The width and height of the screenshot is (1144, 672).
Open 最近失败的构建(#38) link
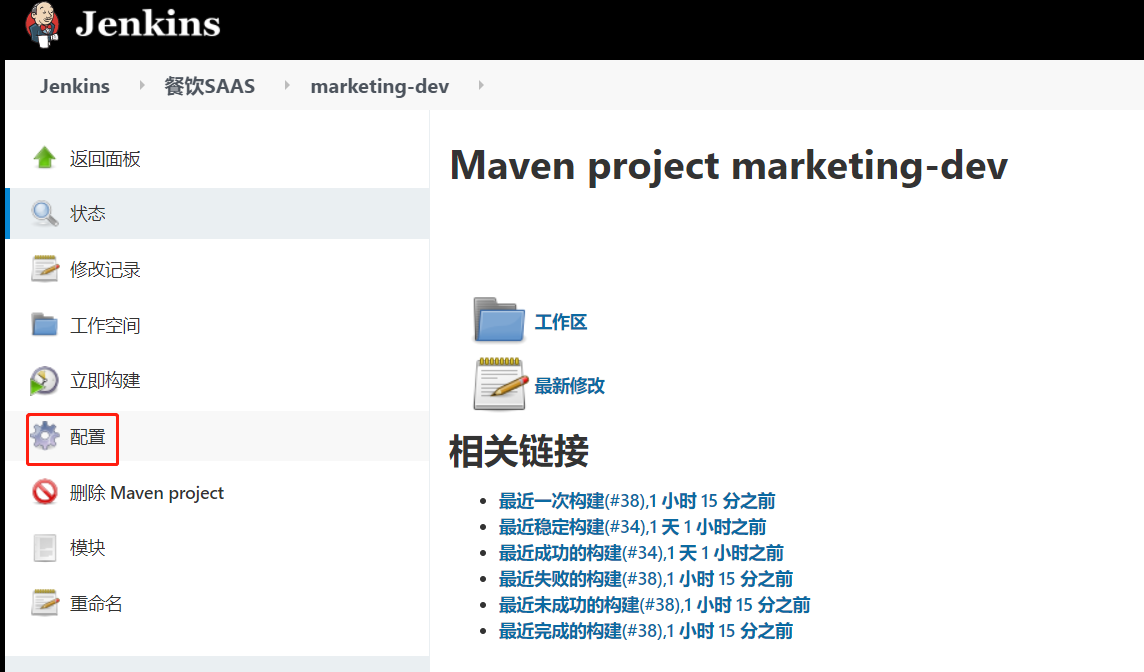coord(645,579)
